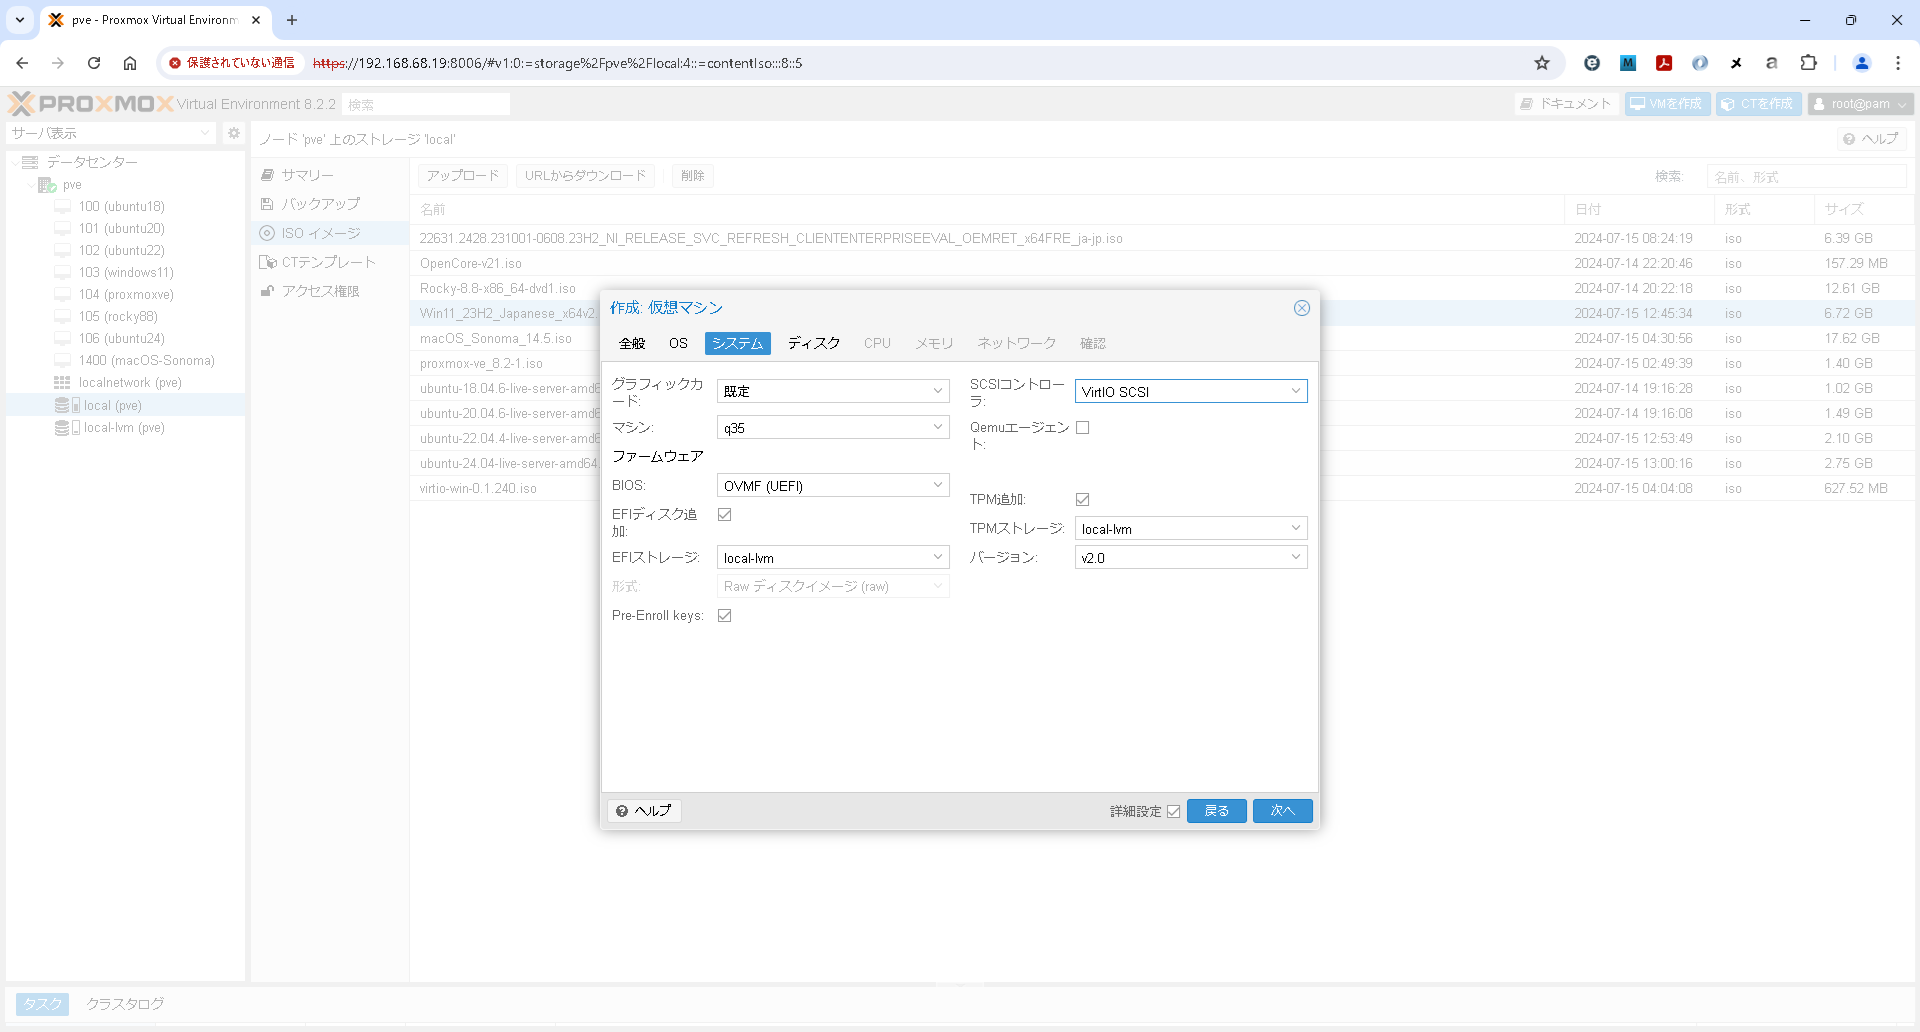Open the server view selector dropdown
This screenshot has height=1032, width=1920.
tap(110, 133)
